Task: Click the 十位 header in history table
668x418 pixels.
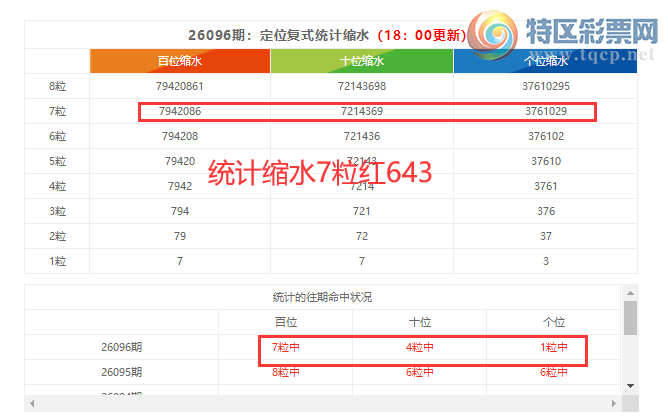Action: point(420,322)
